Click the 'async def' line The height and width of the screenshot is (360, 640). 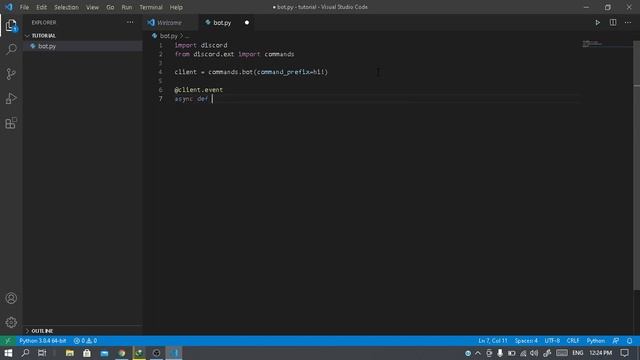click(192, 99)
